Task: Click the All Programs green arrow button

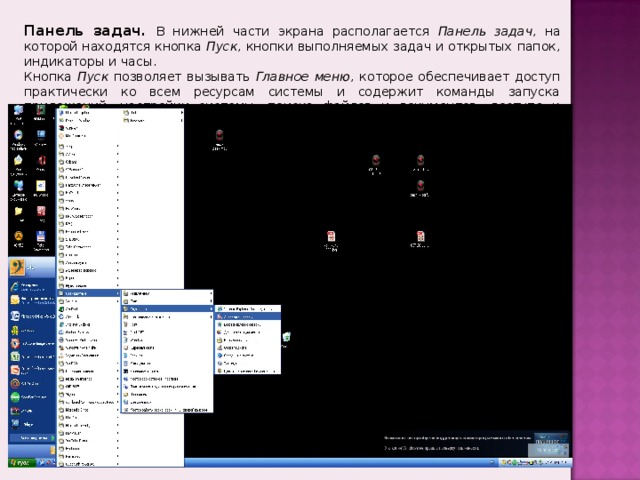Action: tap(36, 438)
